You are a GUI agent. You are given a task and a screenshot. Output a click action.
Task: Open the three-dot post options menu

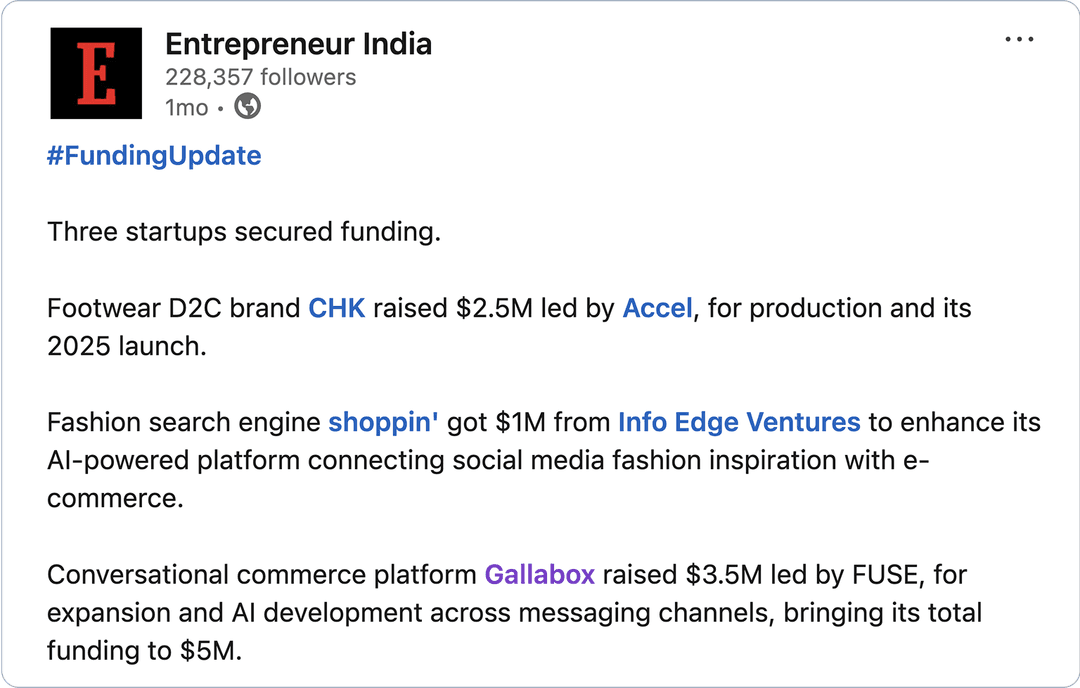pyautogui.click(x=1018, y=40)
